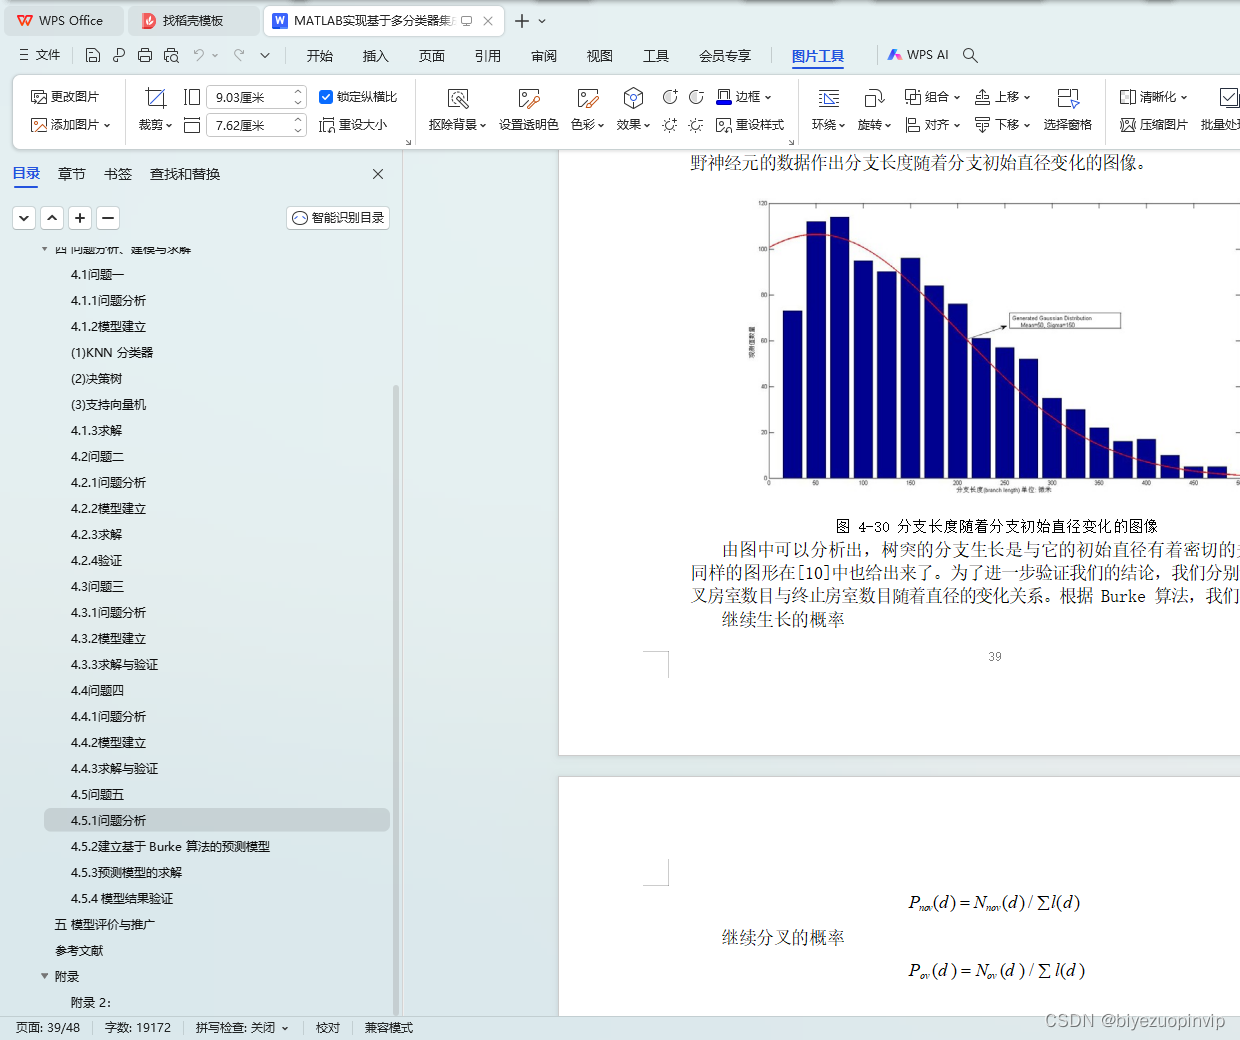Open Color (色彩) picture adjustment icon

(587, 98)
